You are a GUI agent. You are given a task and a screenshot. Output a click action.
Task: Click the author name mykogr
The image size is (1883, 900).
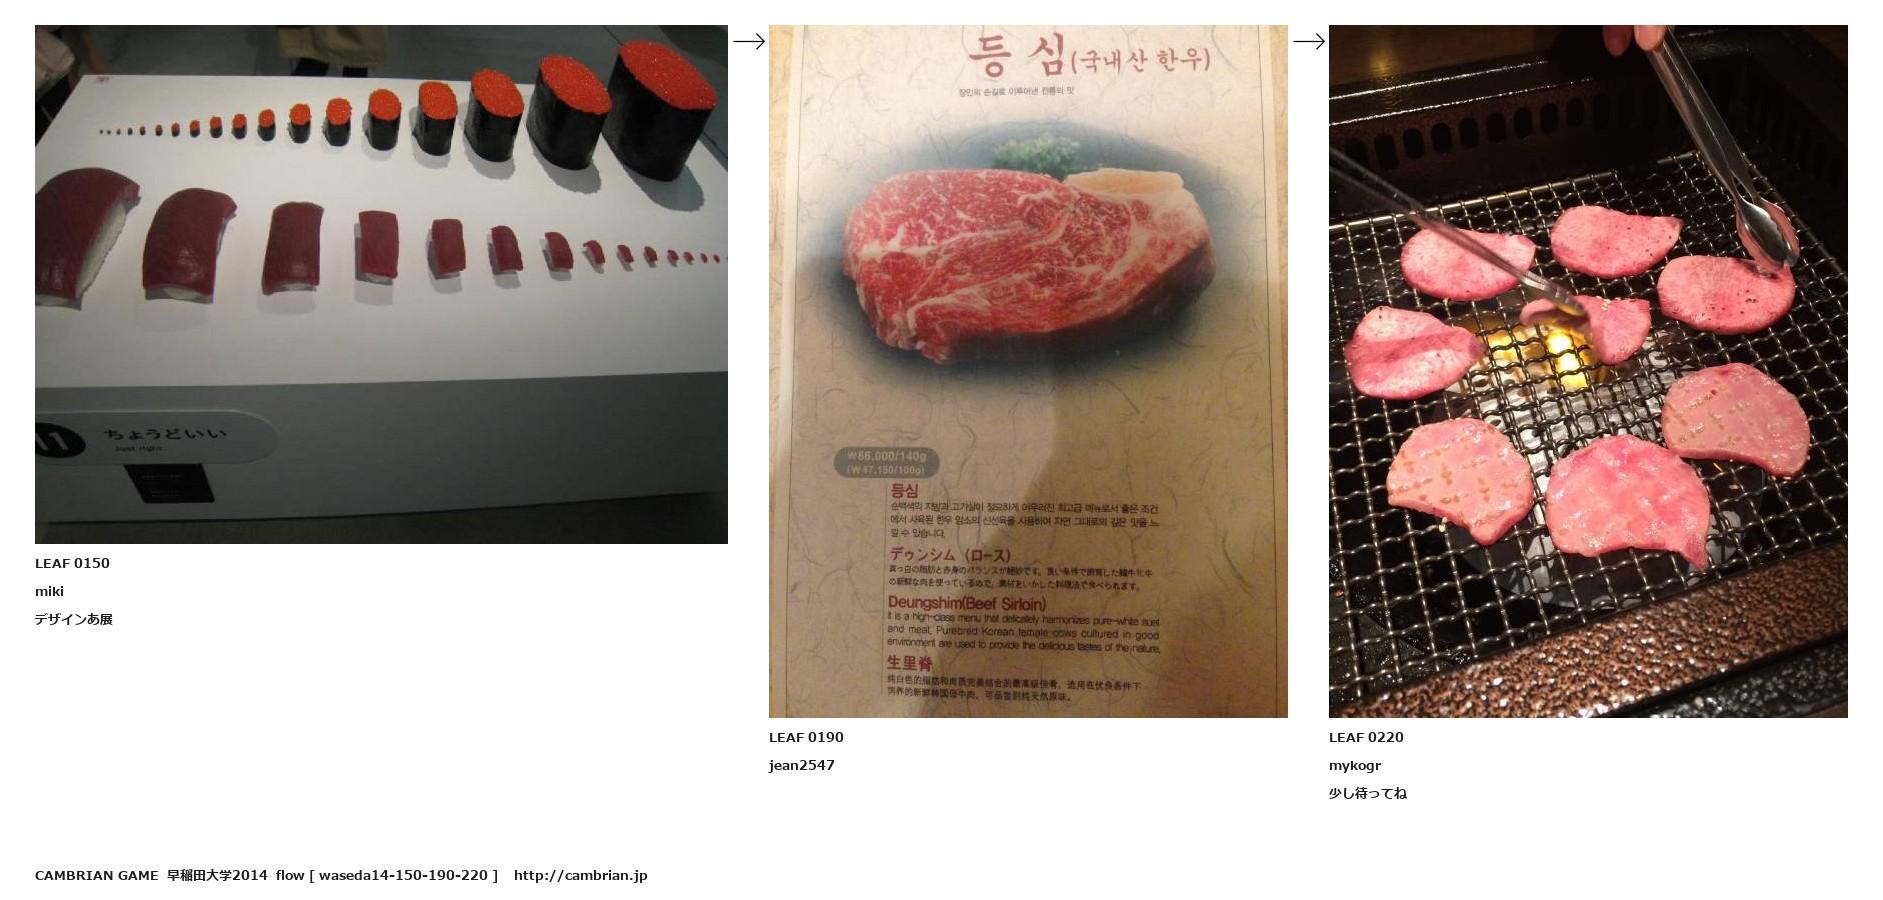coord(1355,765)
